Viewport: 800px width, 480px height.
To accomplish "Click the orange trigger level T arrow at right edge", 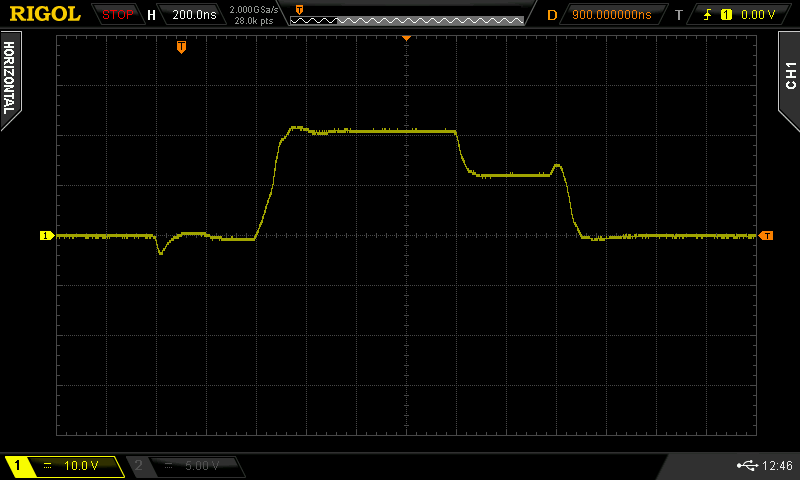I will (766, 236).
